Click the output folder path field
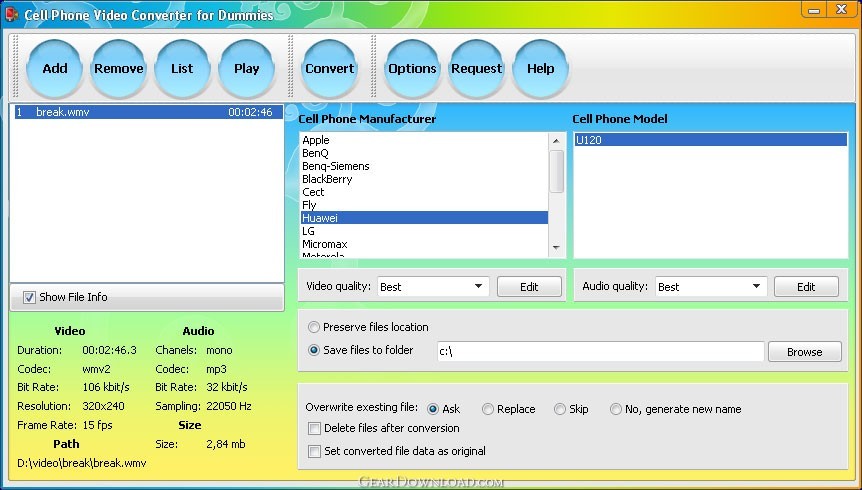This screenshot has height=490, width=862. (x=600, y=352)
